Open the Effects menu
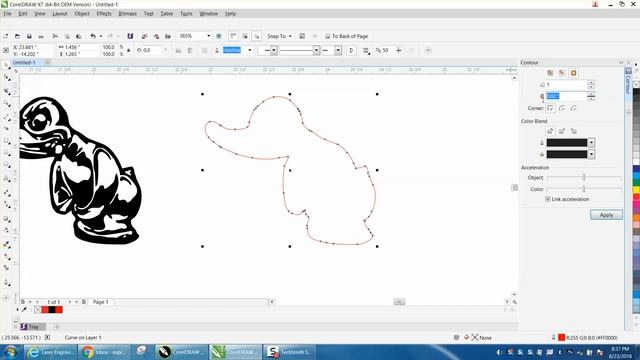 [104, 13]
